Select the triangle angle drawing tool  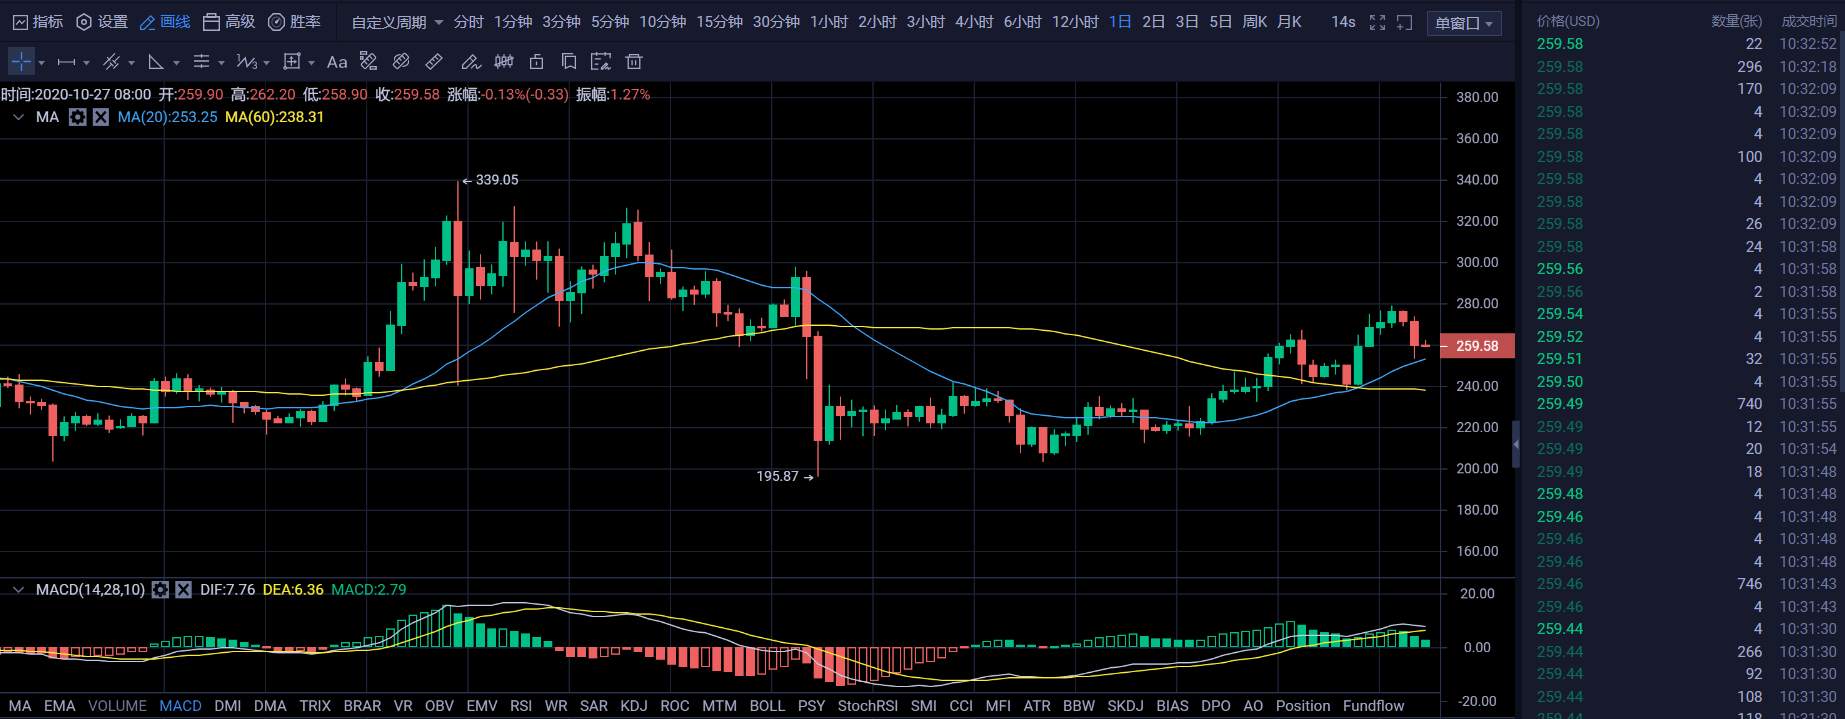156,62
